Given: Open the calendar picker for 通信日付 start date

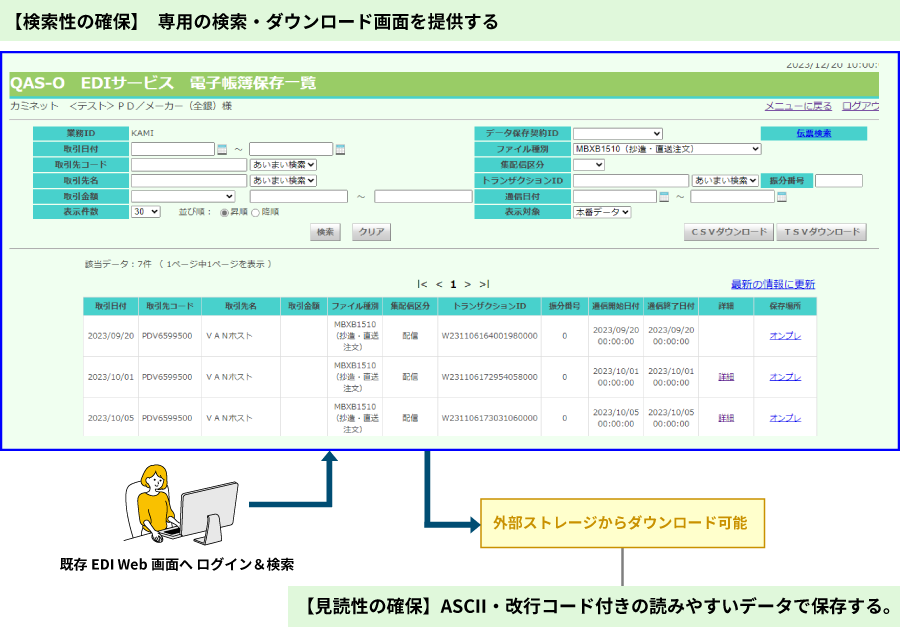Looking at the screenshot, I should (x=663, y=196).
